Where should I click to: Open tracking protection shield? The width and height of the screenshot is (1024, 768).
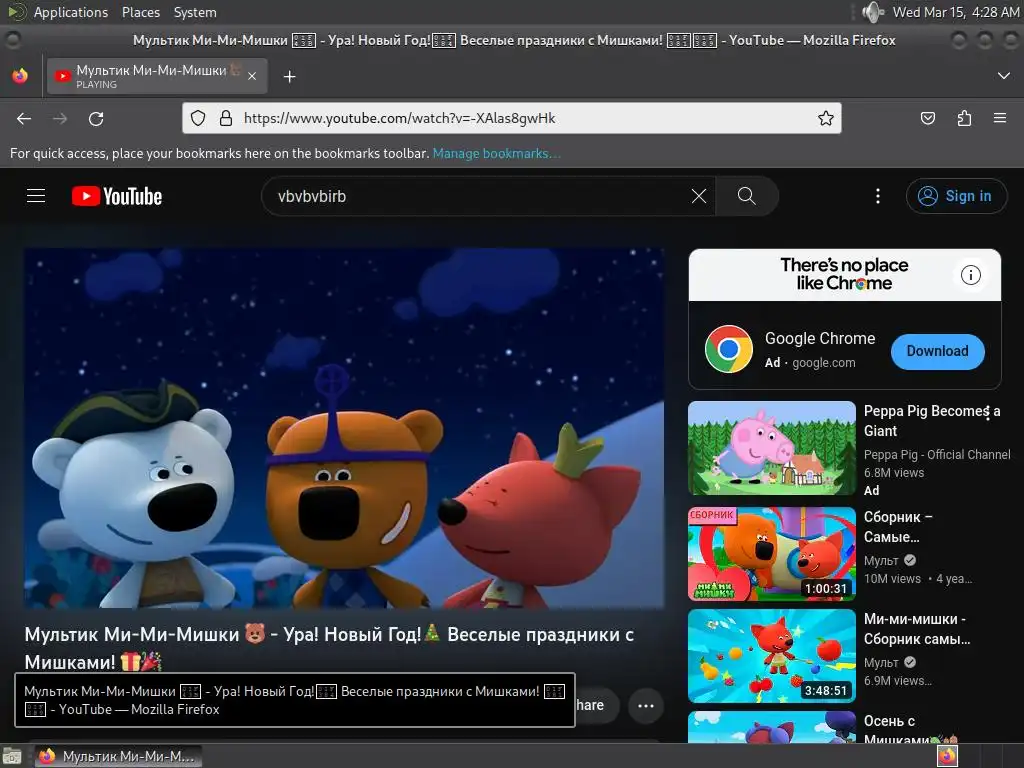pos(198,118)
